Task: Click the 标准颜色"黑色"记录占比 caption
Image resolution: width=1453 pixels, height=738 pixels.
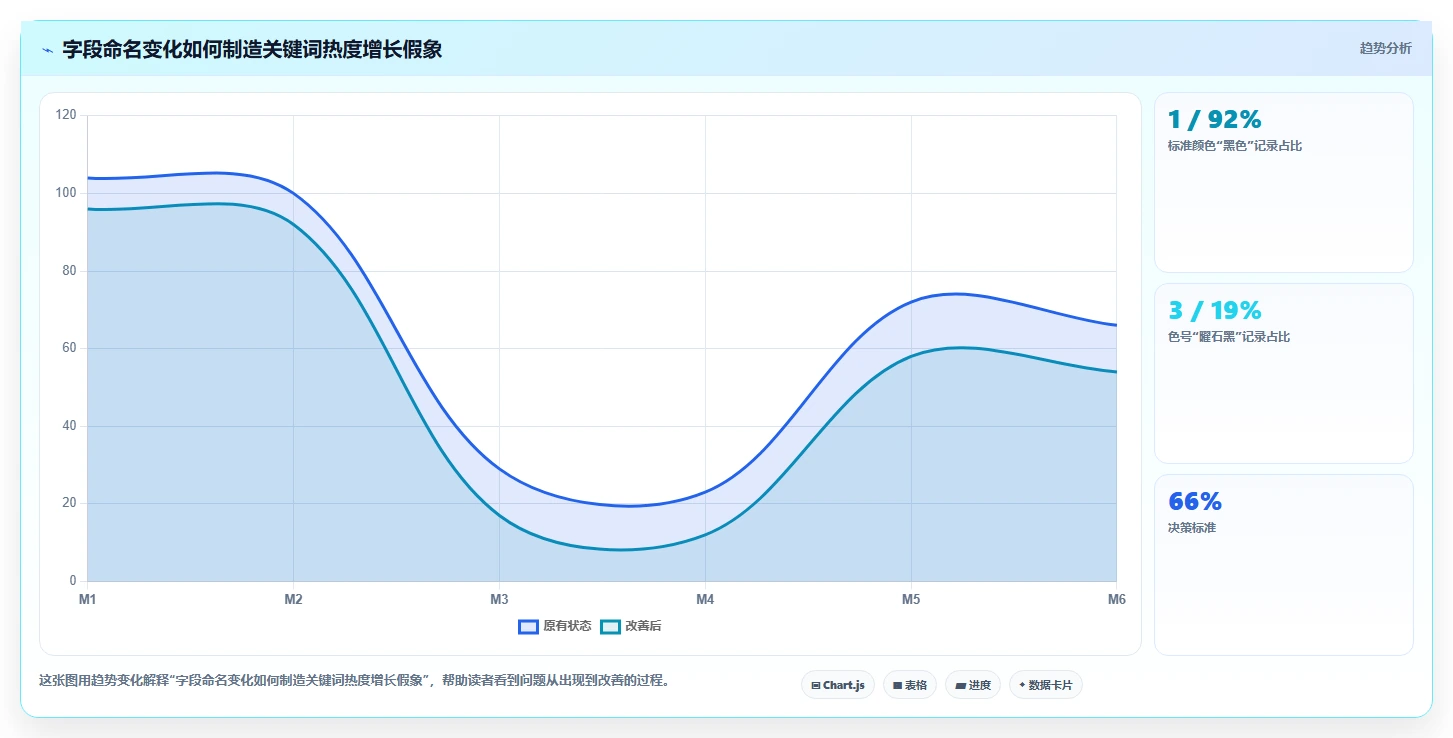Action: point(1235,146)
